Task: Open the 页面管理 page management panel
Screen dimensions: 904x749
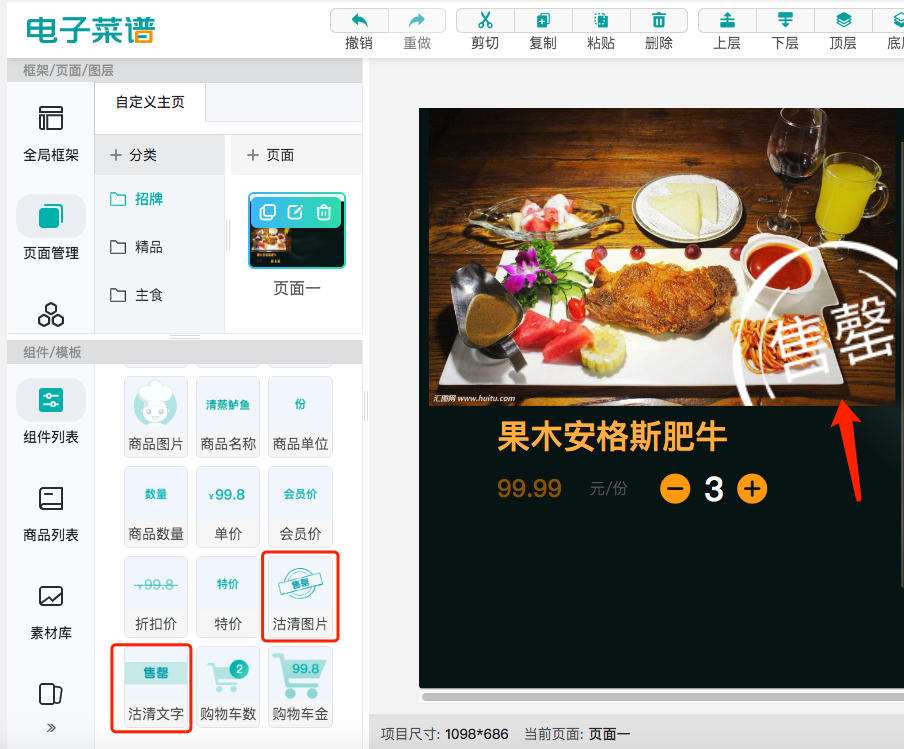Action: (50, 225)
